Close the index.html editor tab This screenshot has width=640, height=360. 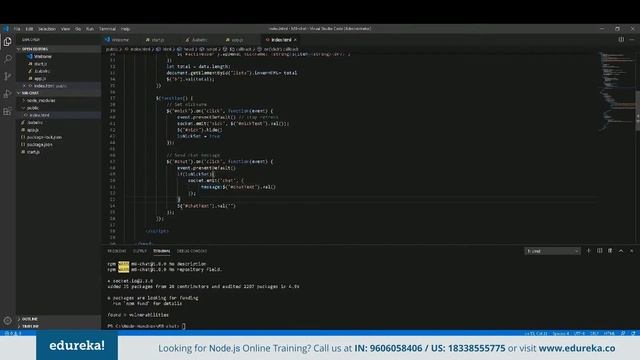(x=295, y=40)
